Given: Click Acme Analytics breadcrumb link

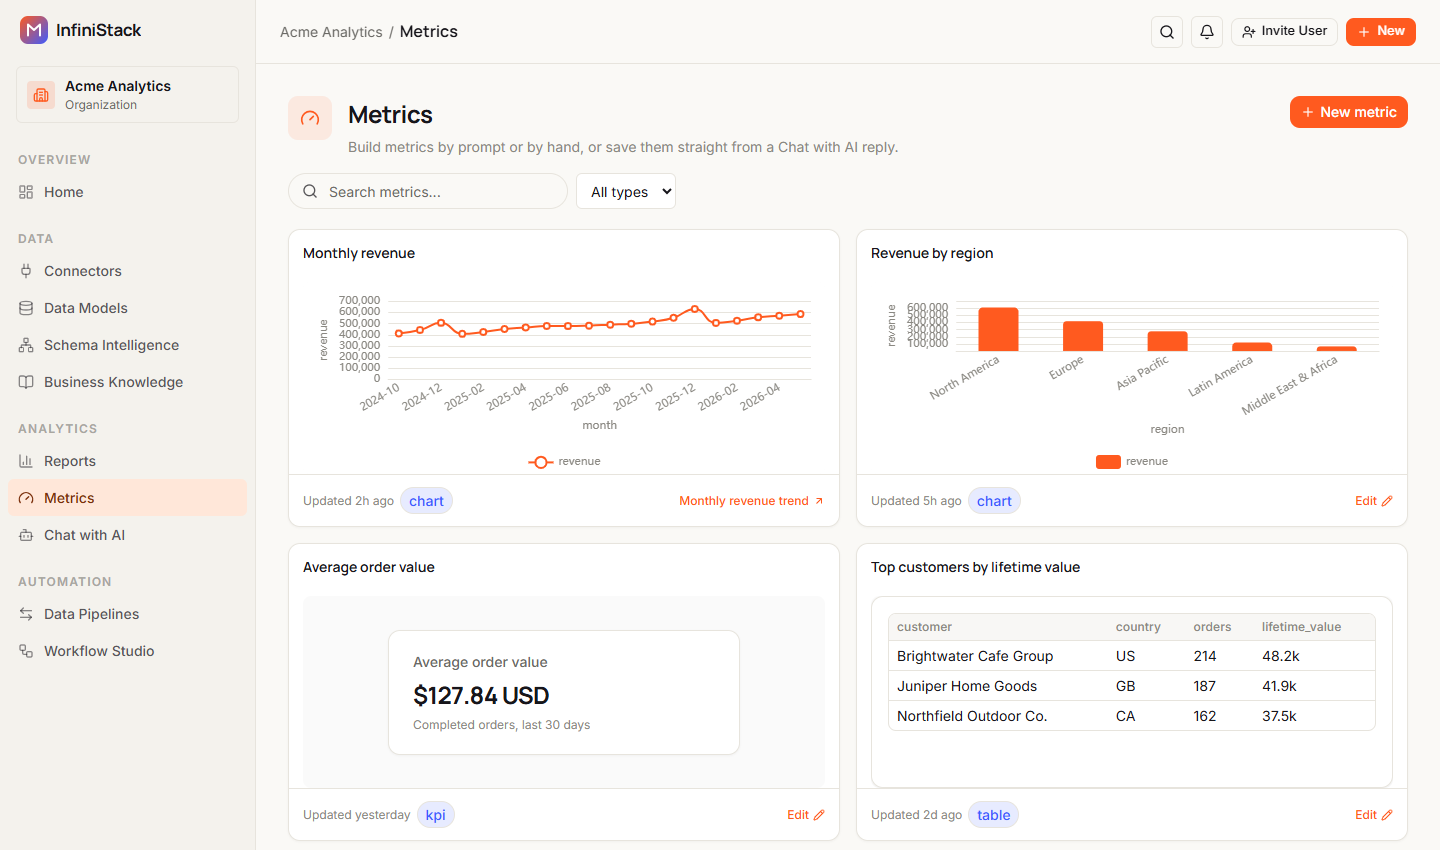Looking at the screenshot, I should [x=331, y=32].
